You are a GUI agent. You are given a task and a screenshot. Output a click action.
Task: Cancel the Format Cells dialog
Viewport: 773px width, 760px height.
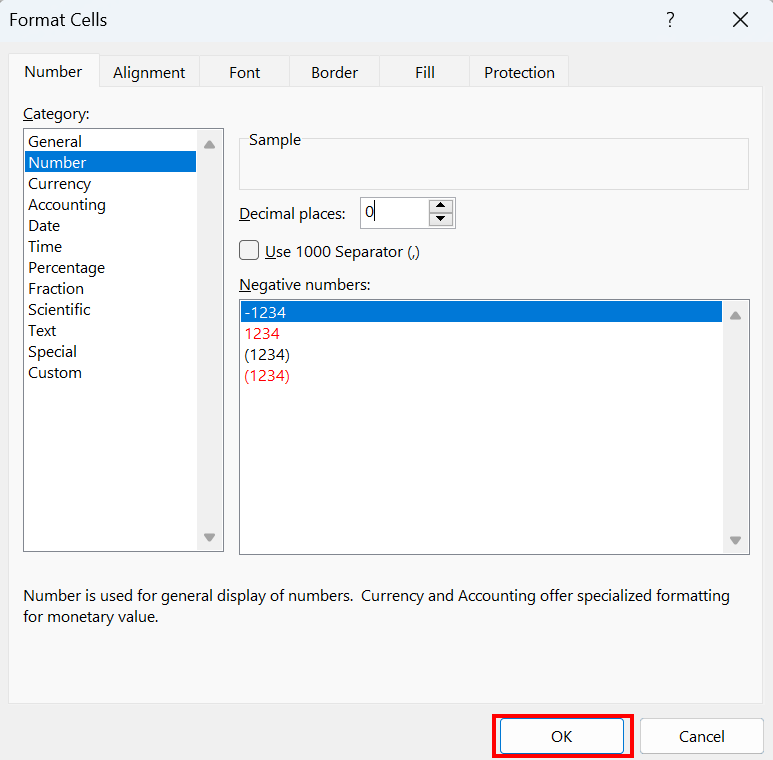click(x=701, y=736)
